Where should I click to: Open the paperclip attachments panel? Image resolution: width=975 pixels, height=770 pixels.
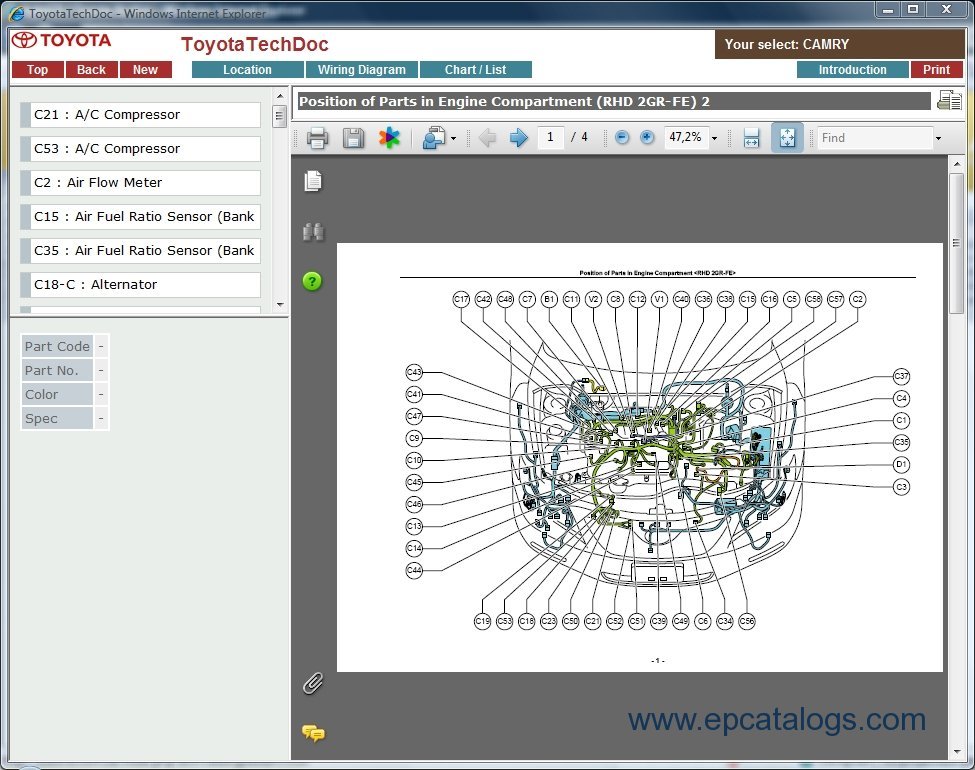pos(313,683)
